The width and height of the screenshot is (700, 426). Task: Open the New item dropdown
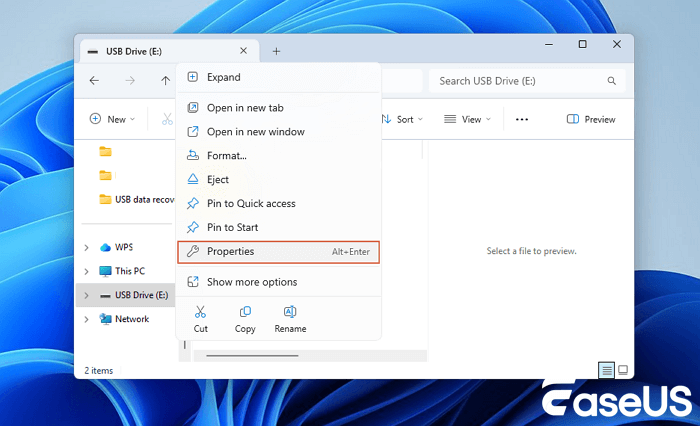point(112,119)
